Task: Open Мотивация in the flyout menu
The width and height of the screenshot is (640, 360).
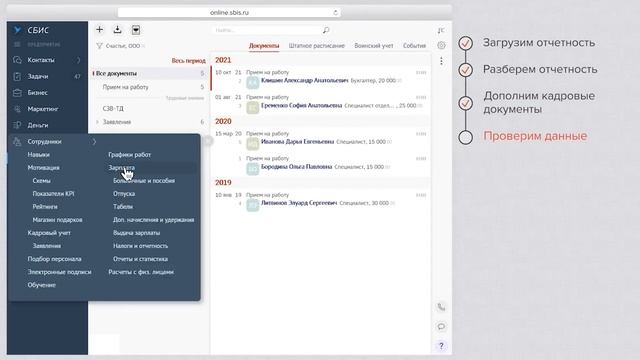Action: (44, 168)
